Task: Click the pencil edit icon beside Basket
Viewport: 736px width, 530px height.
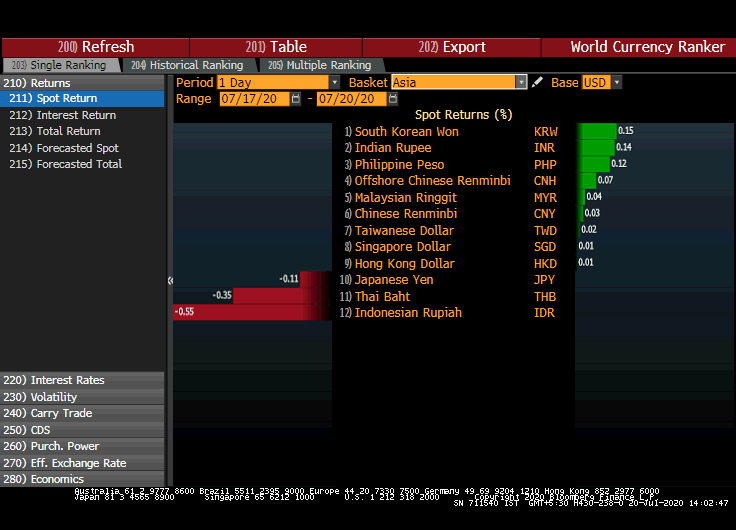Action: 537,82
